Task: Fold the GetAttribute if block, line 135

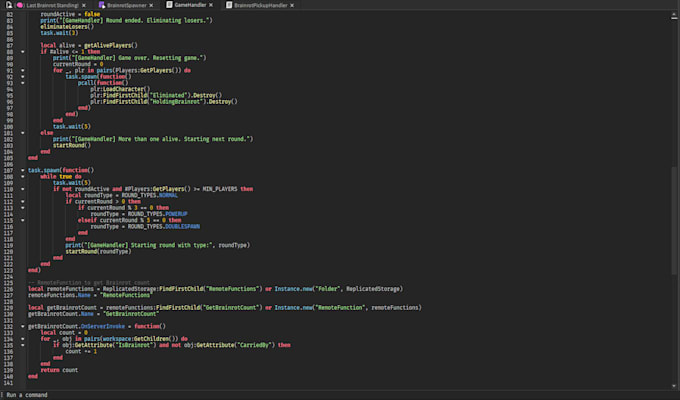Action: pos(23,345)
